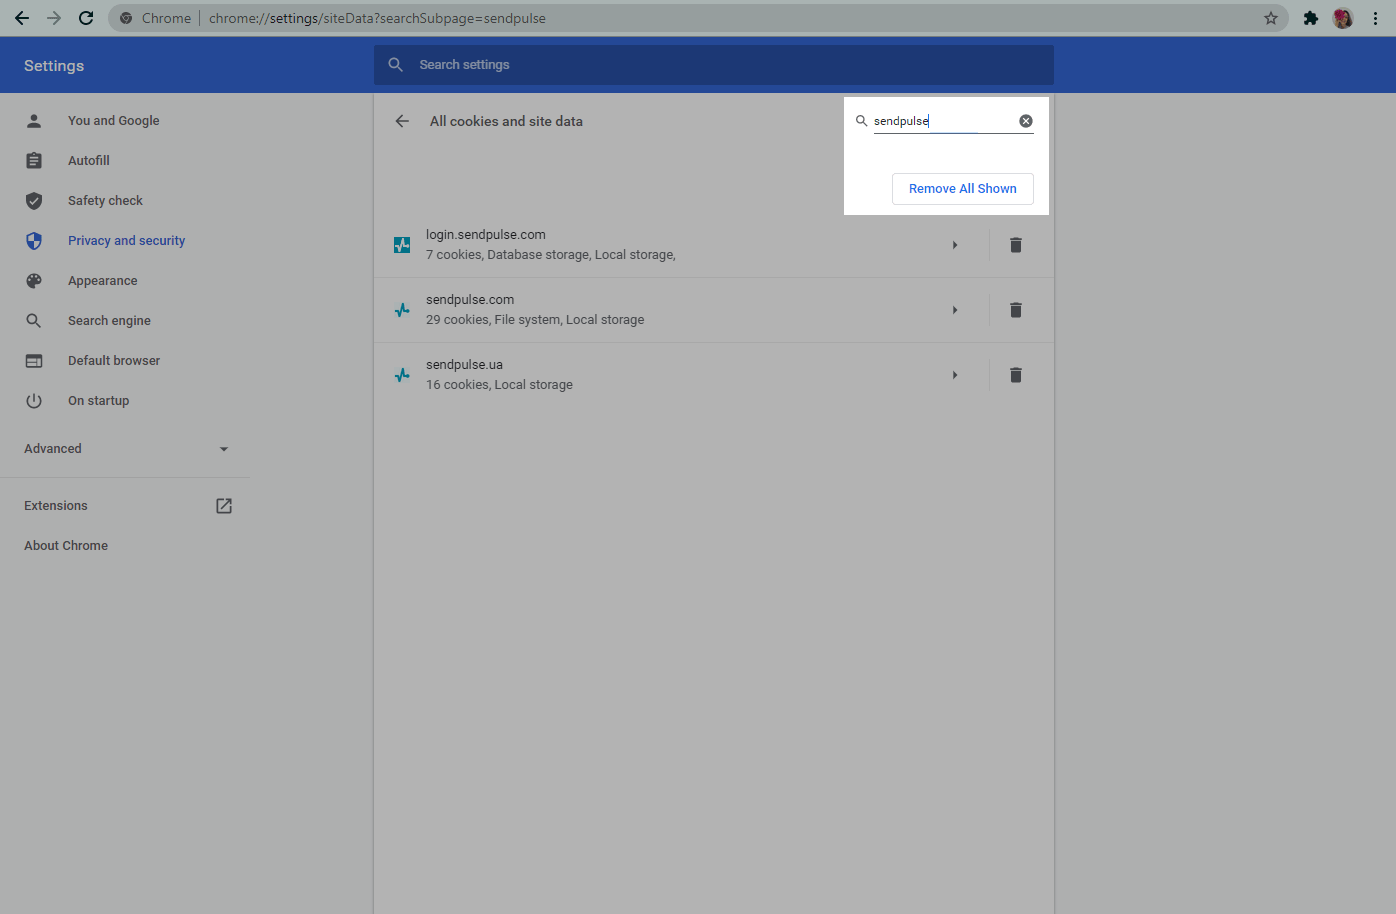Bookmark this page with the star icon
The width and height of the screenshot is (1396, 914).
1270,18
